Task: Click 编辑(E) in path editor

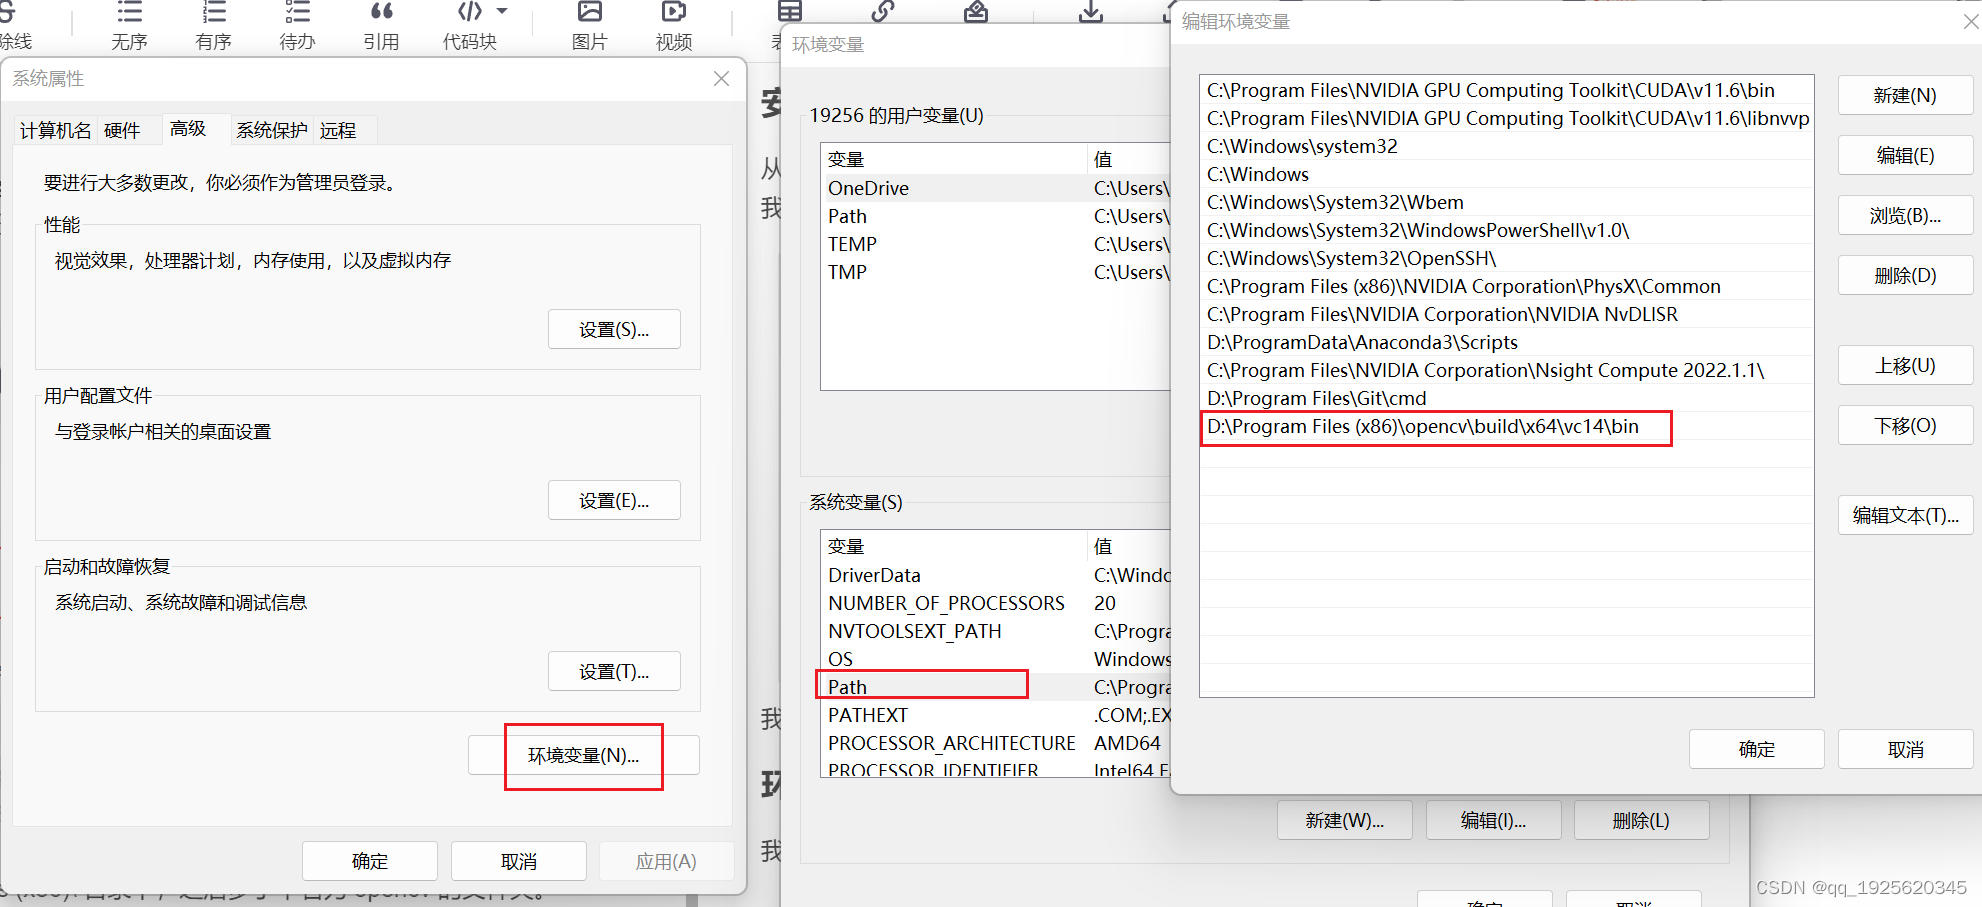Action: (x=1905, y=155)
